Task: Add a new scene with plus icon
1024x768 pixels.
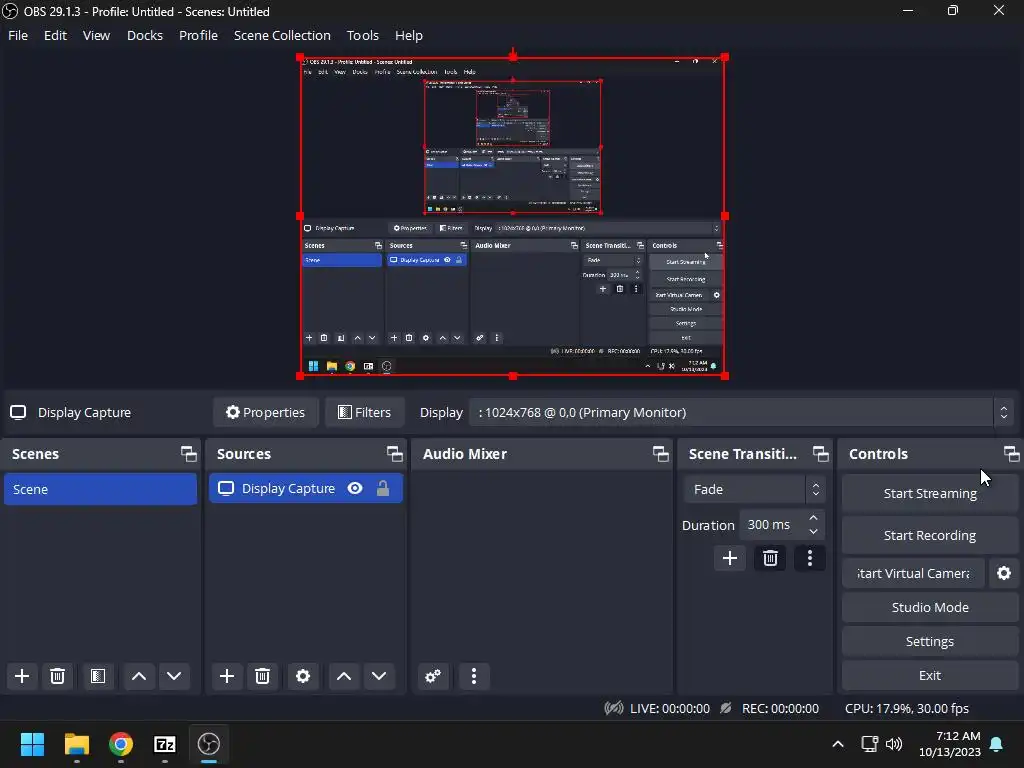Action: (x=22, y=676)
